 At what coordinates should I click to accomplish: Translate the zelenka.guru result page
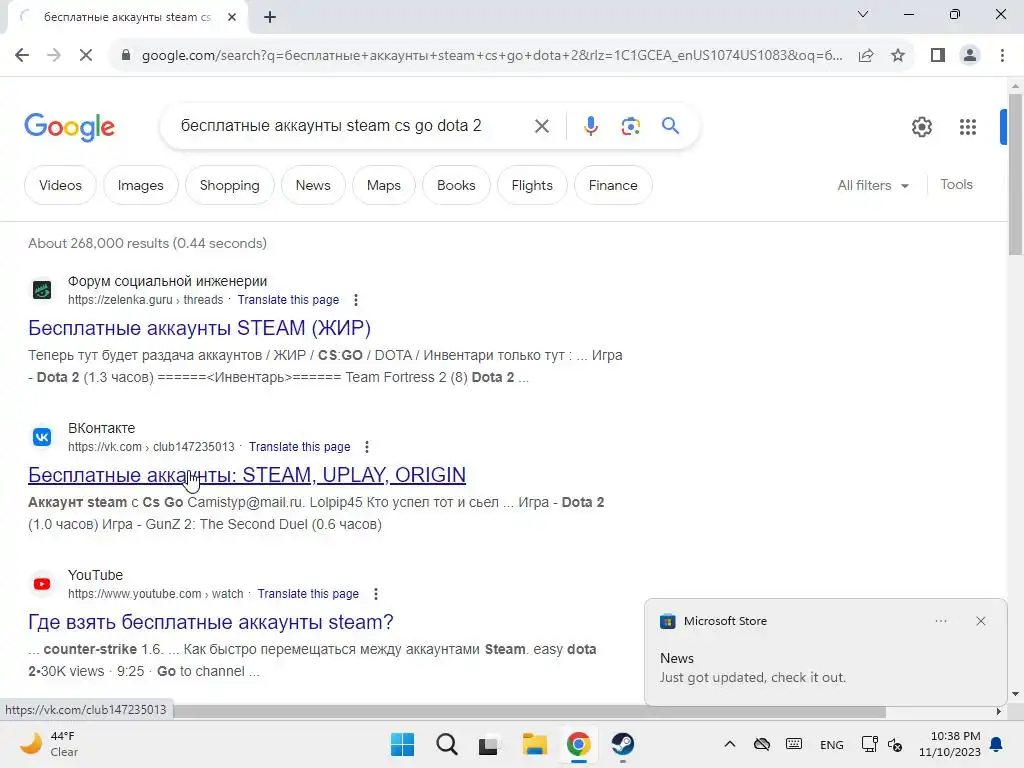288,300
